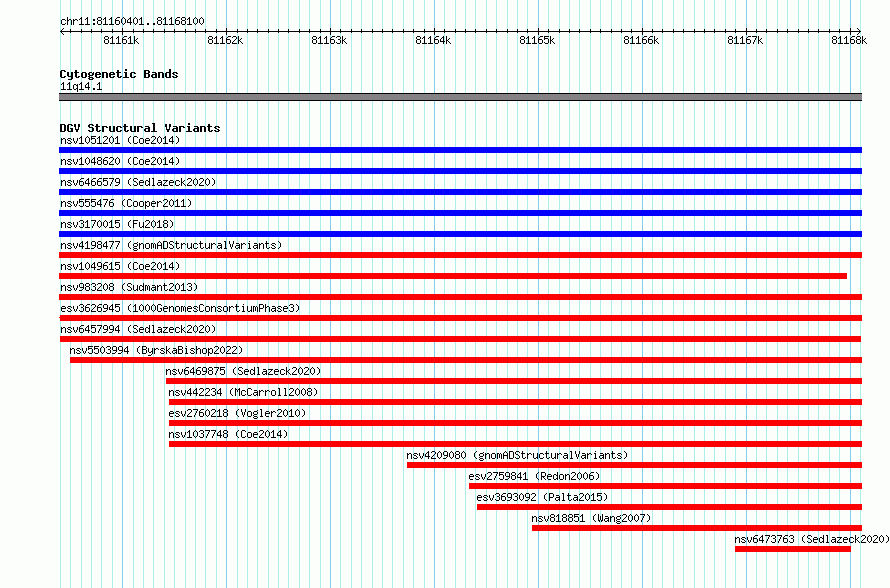The image size is (890, 588).
Task: Open the esv2760218 (Vogler2010) label
Action: pyautogui.click(x=237, y=413)
